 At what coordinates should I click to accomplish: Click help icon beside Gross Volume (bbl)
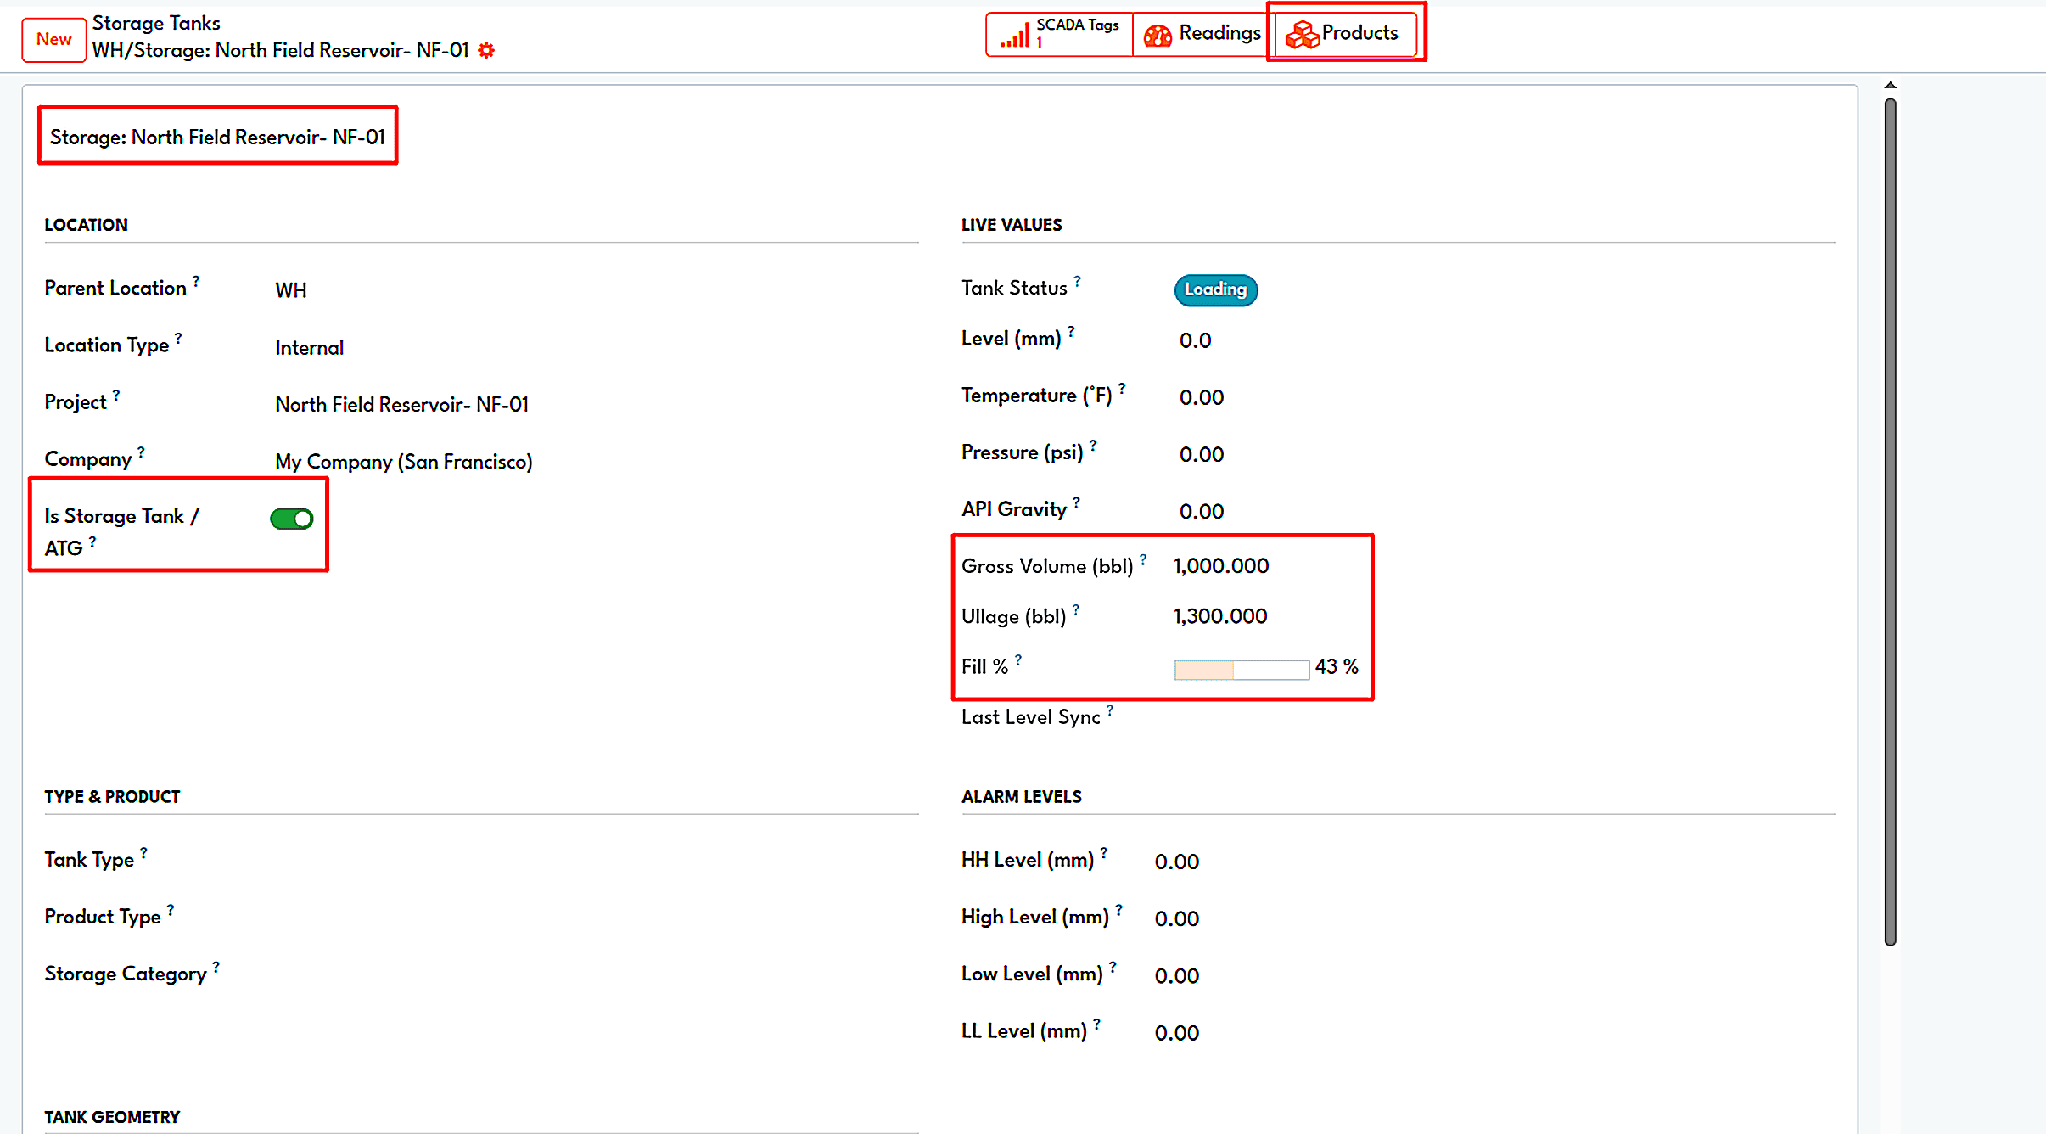pos(1143,559)
